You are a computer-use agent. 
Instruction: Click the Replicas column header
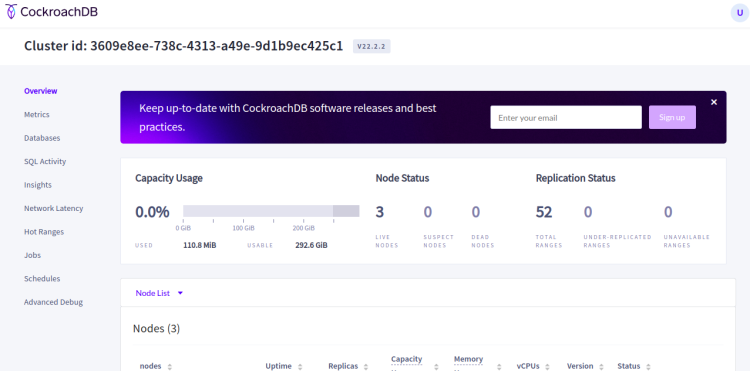tap(343, 366)
